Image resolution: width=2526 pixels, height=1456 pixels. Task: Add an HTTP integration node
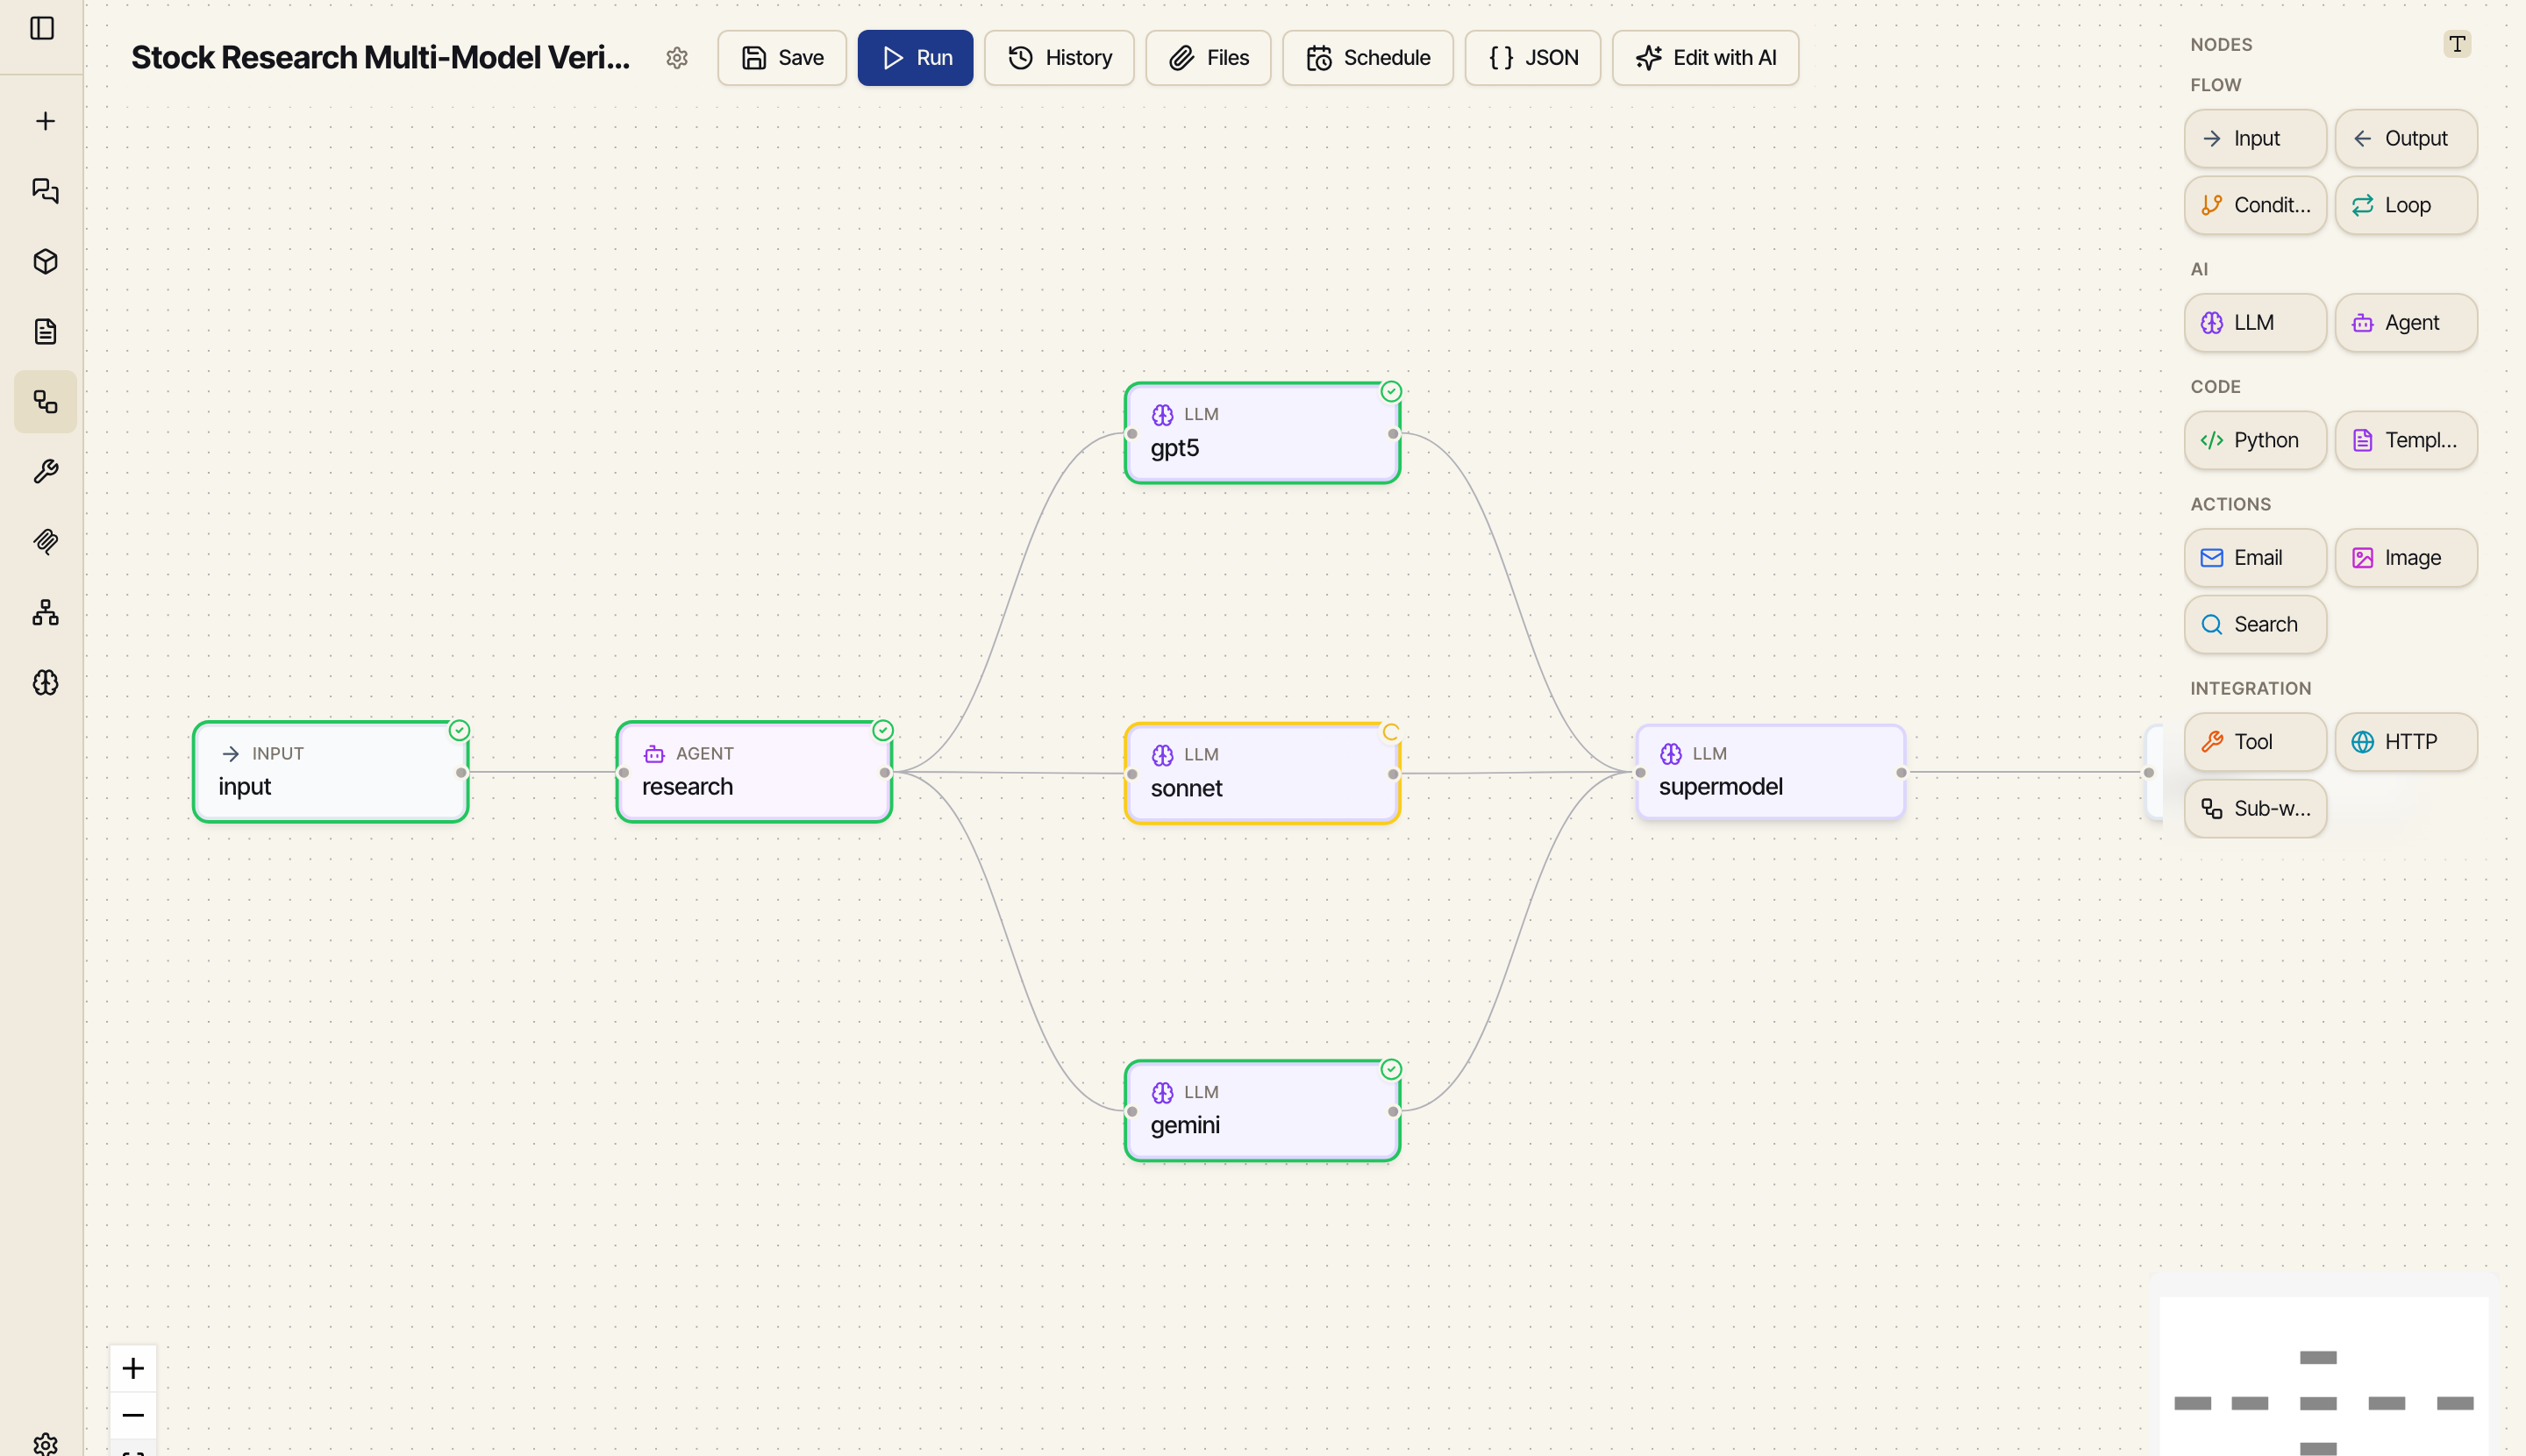2406,741
